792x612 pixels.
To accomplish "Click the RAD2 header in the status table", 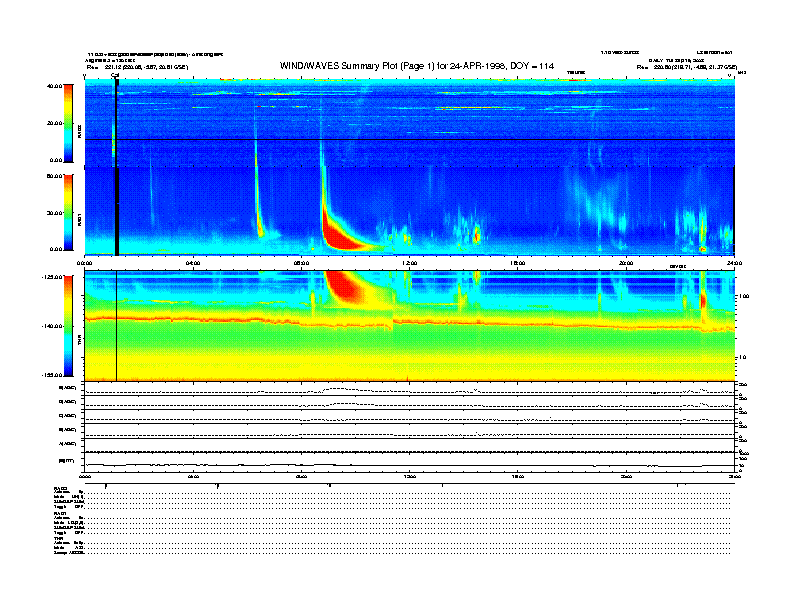I will pos(60,488).
